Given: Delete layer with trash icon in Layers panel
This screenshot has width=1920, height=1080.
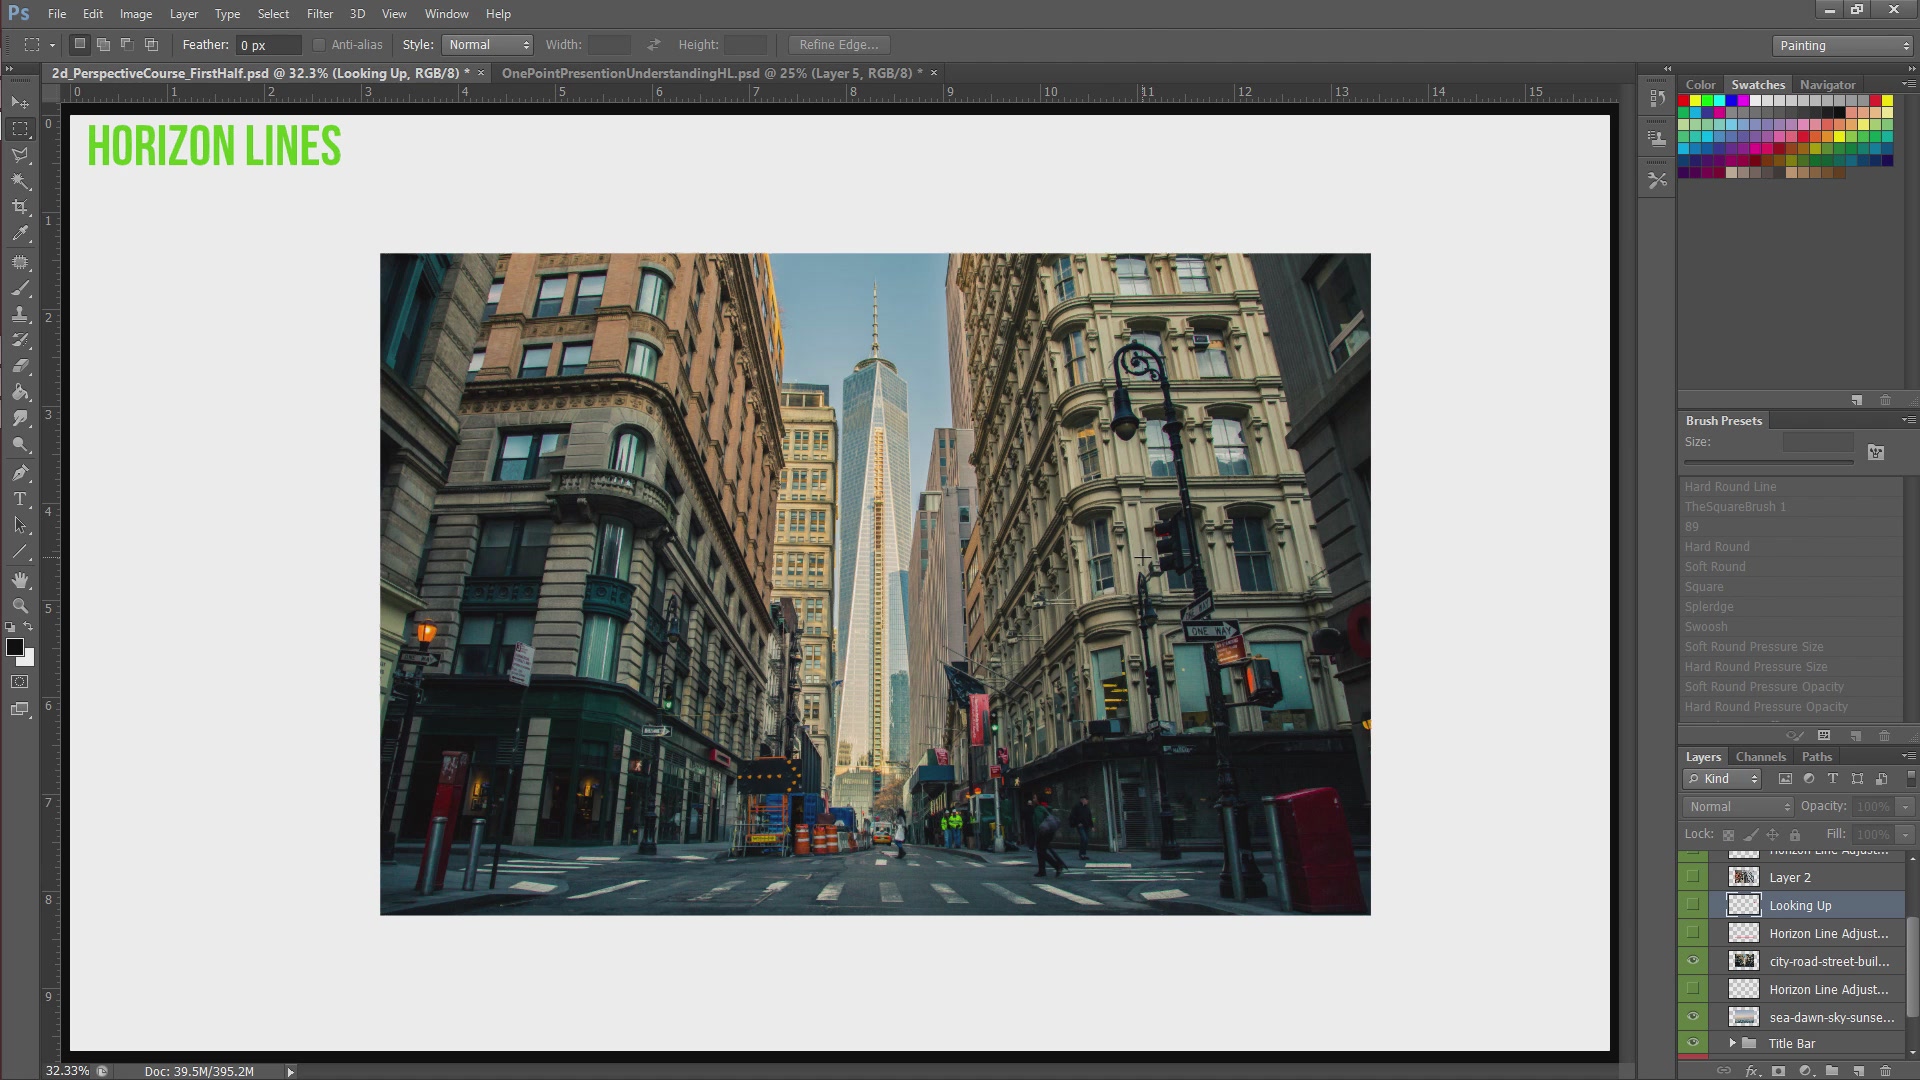Looking at the screenshot, I should 1885,1071.
